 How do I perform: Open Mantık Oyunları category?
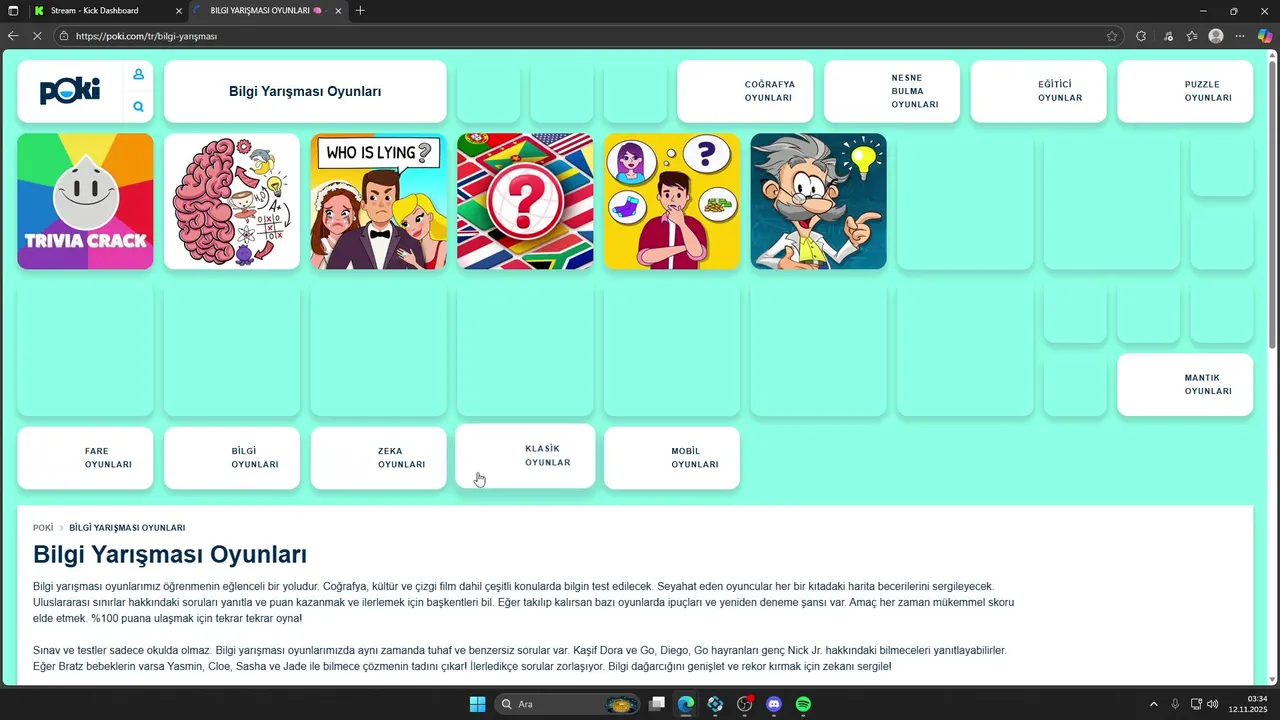1185,385
